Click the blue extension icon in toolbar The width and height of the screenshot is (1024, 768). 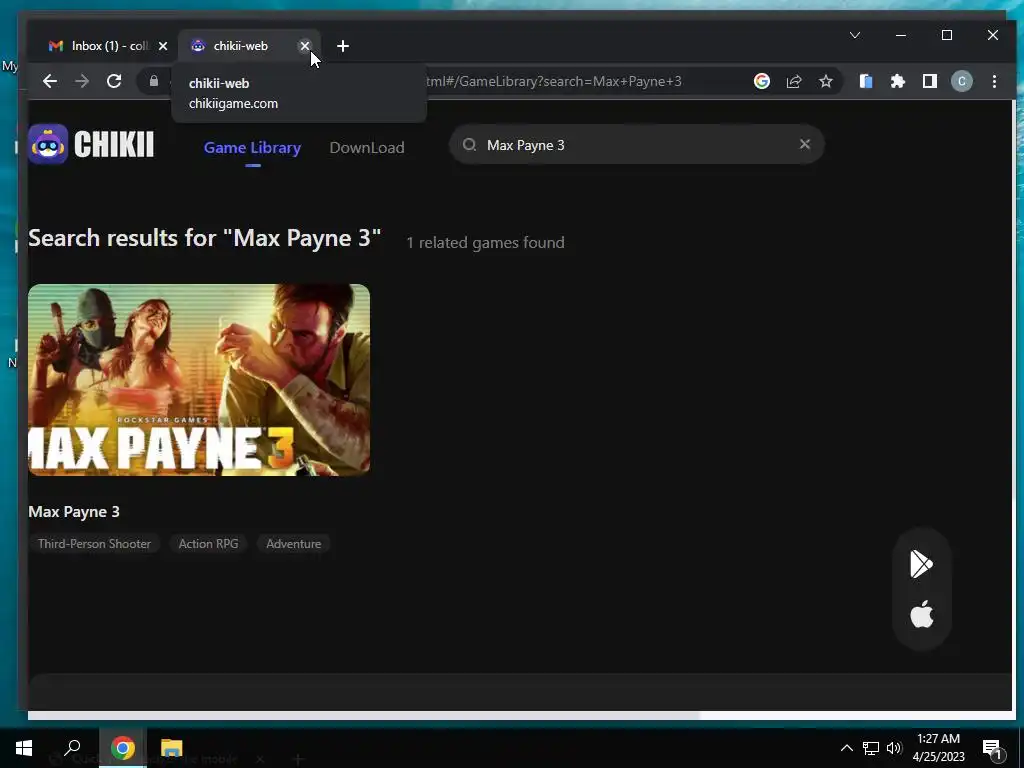(866, 81)
